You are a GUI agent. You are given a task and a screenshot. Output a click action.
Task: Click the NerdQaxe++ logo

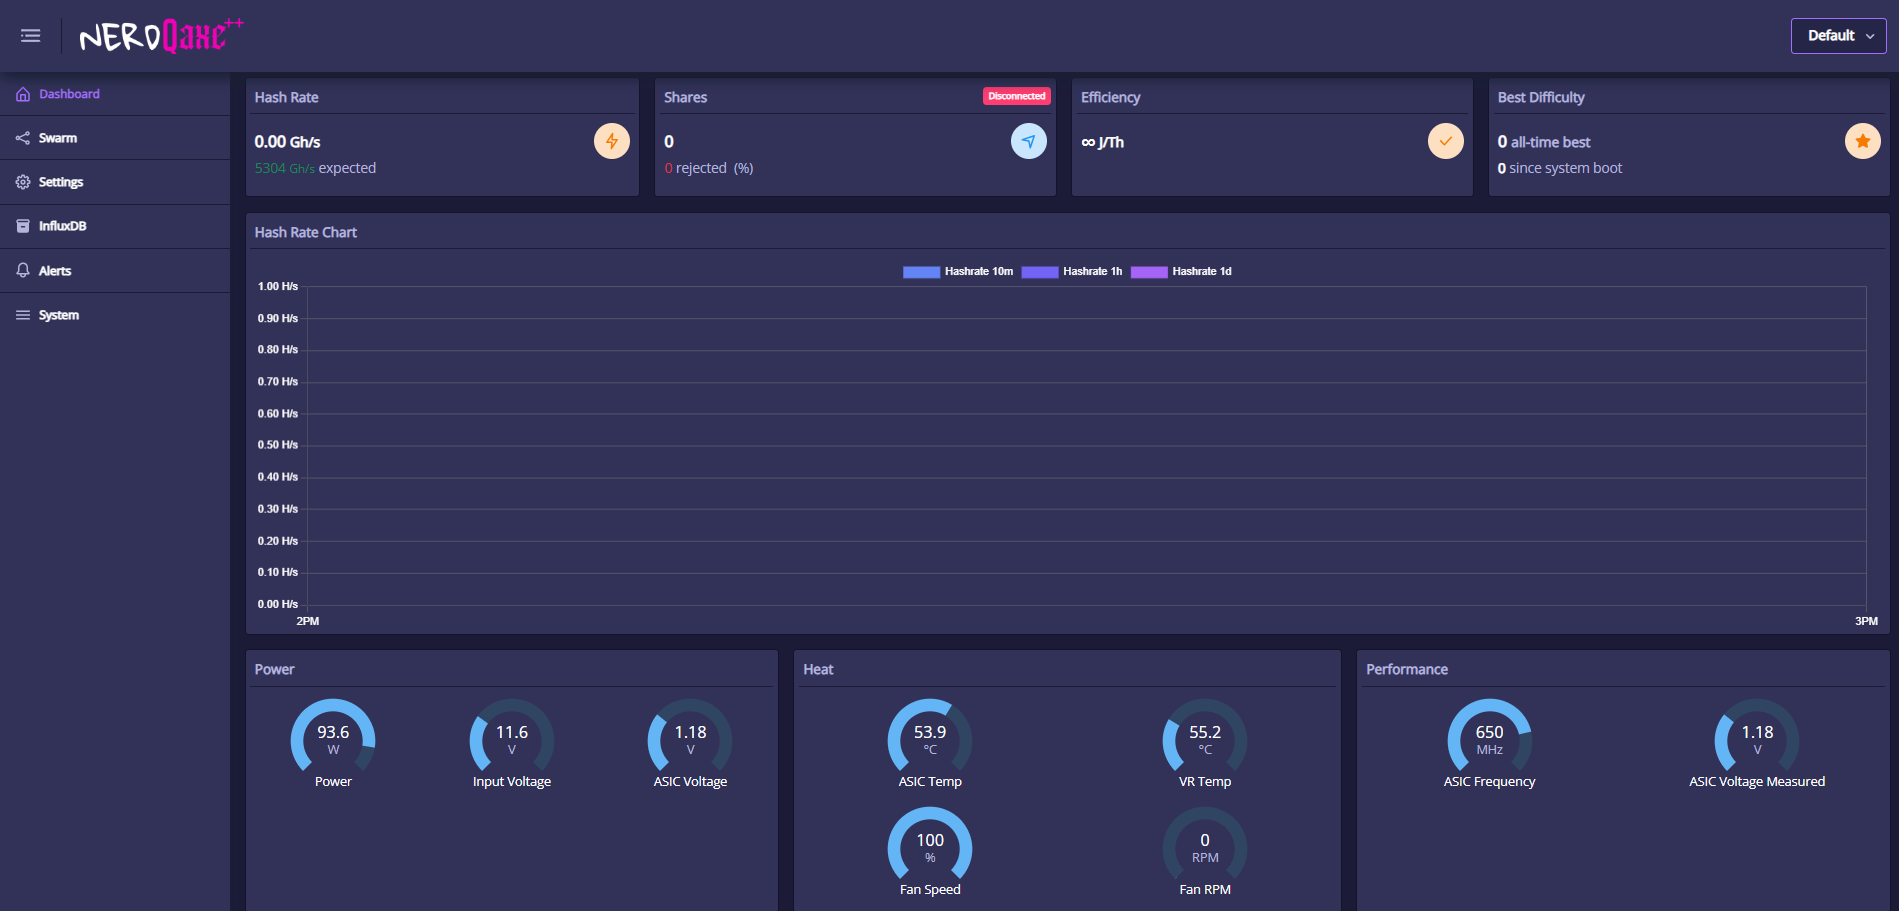160,36
